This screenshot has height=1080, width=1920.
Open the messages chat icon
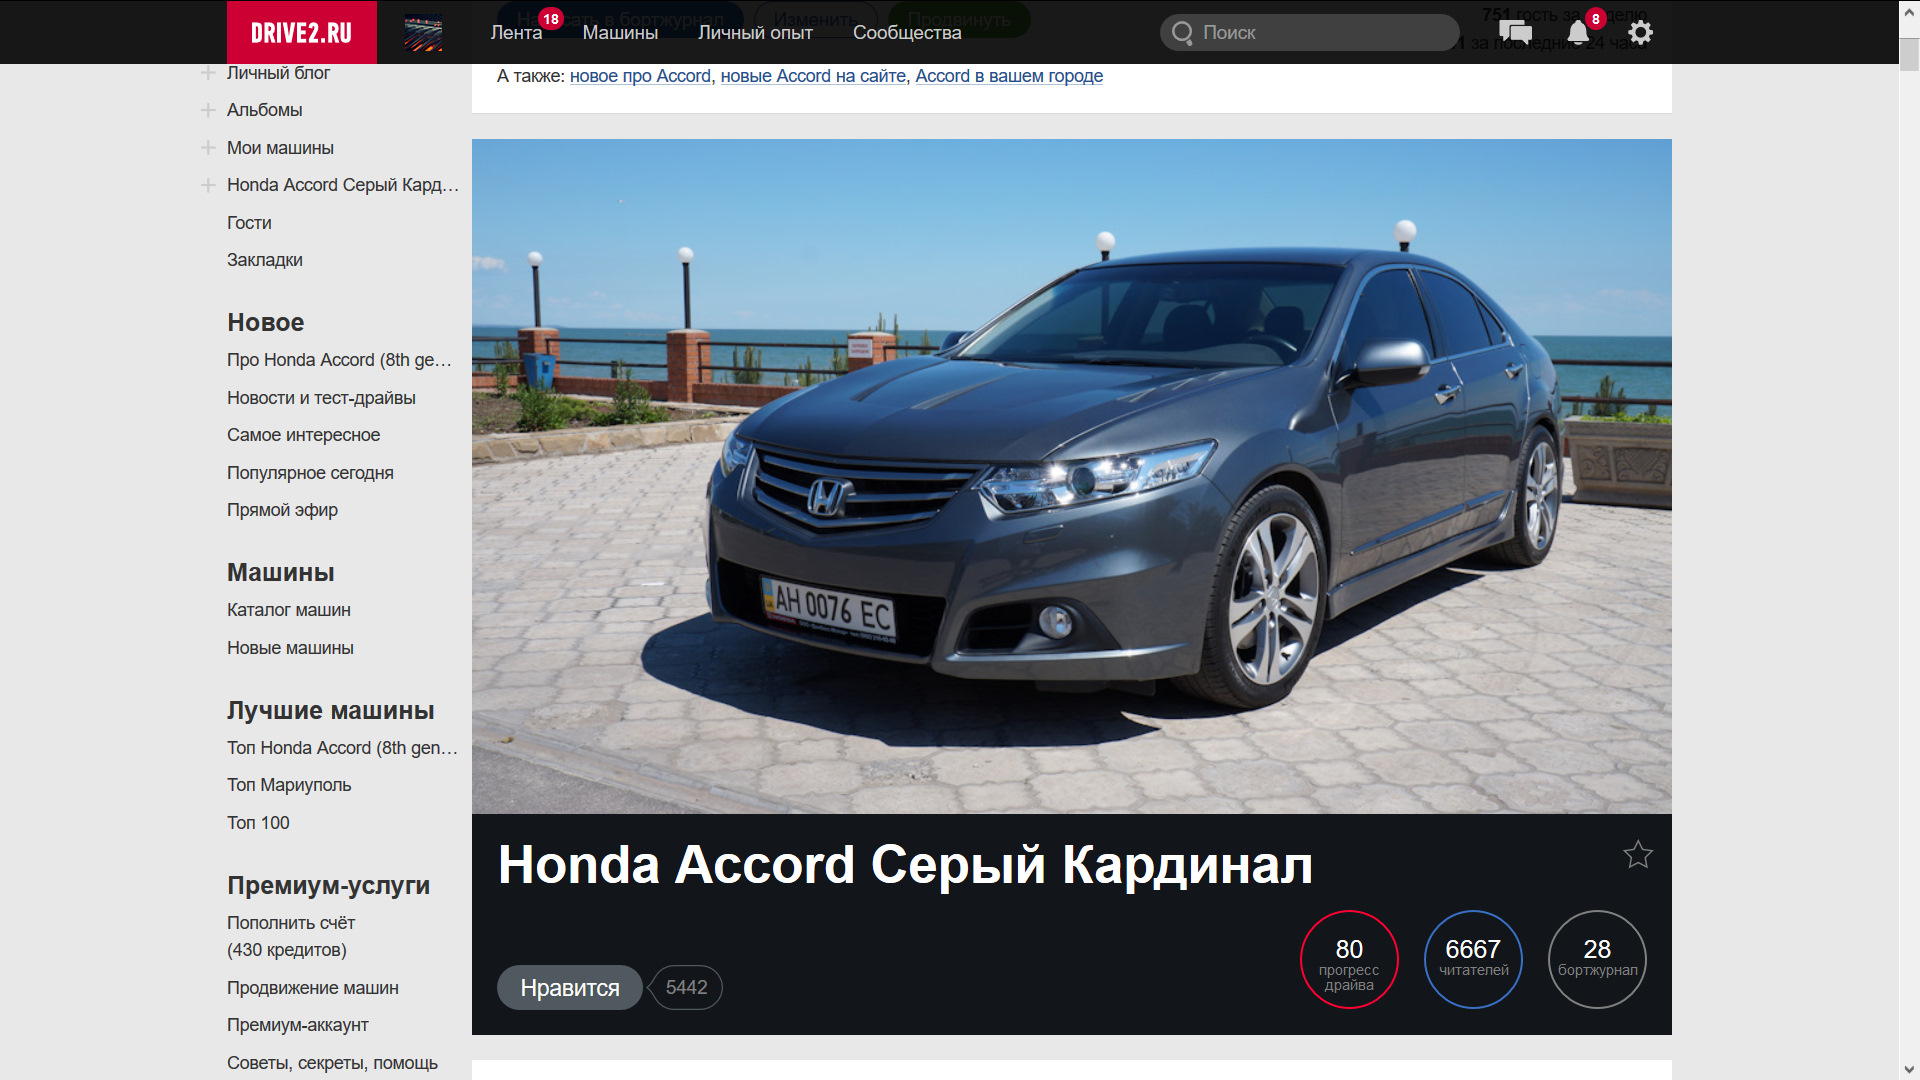[1515, 32]
